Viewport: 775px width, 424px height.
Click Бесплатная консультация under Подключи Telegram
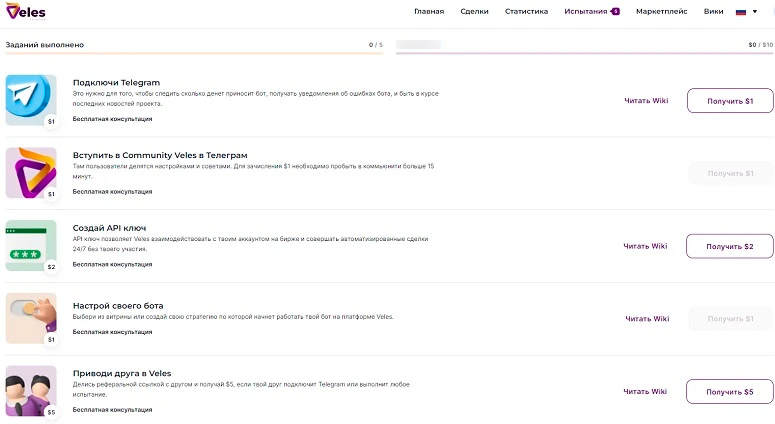[x=112, y=119]
